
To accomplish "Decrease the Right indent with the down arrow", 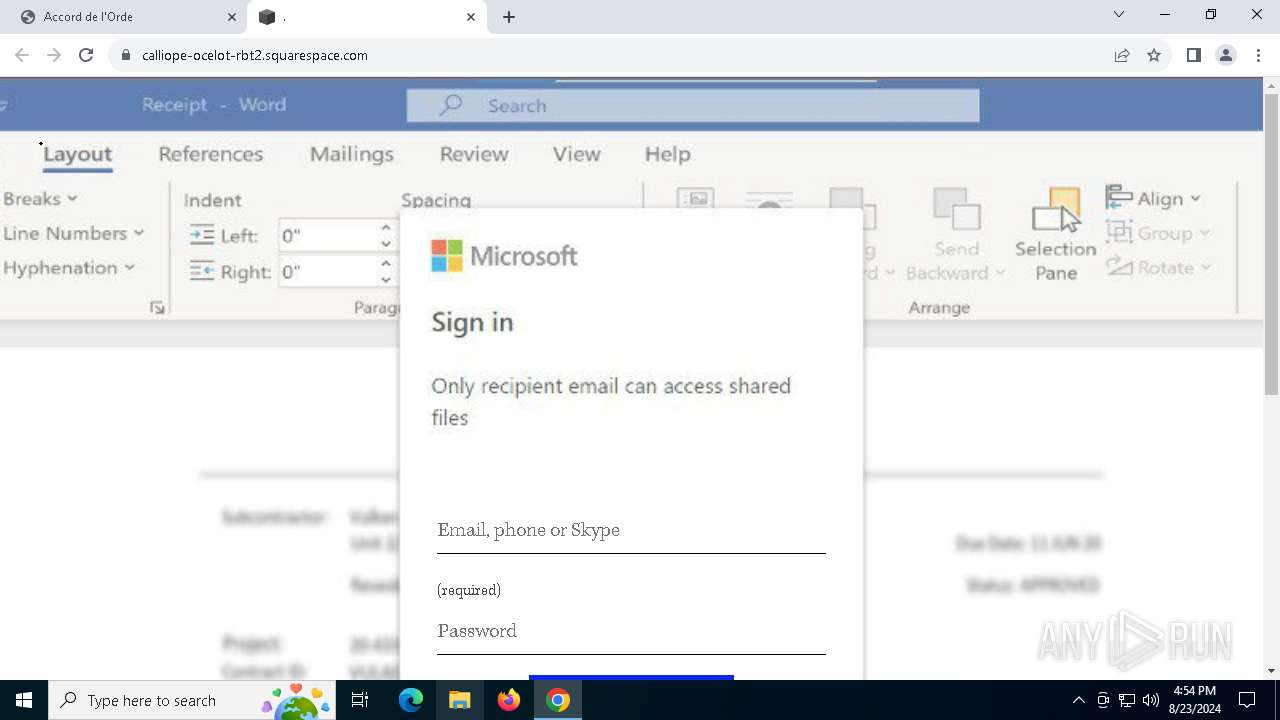I will (x=386, y=279).
